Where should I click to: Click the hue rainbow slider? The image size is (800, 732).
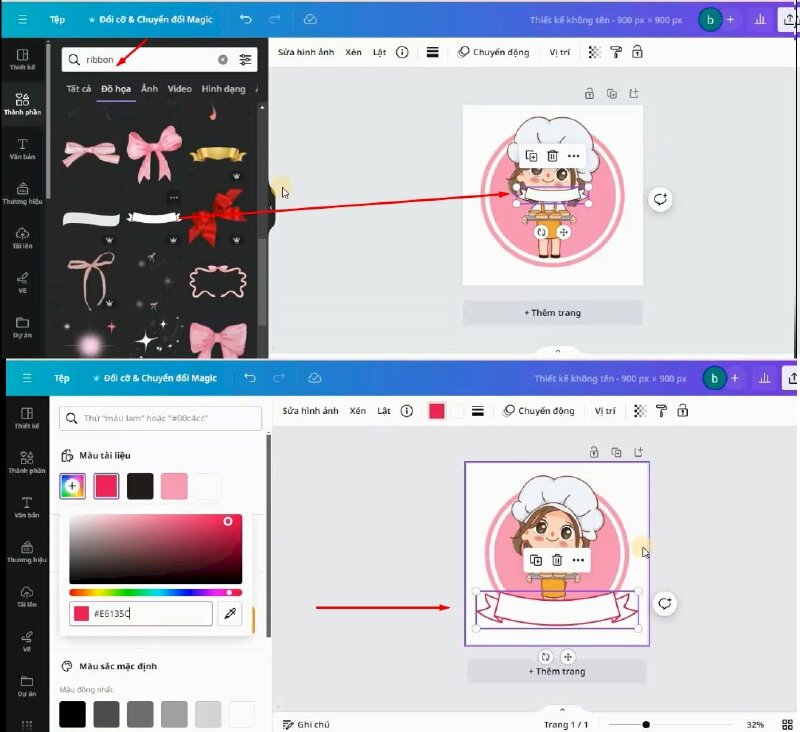(x=155, y=593)
